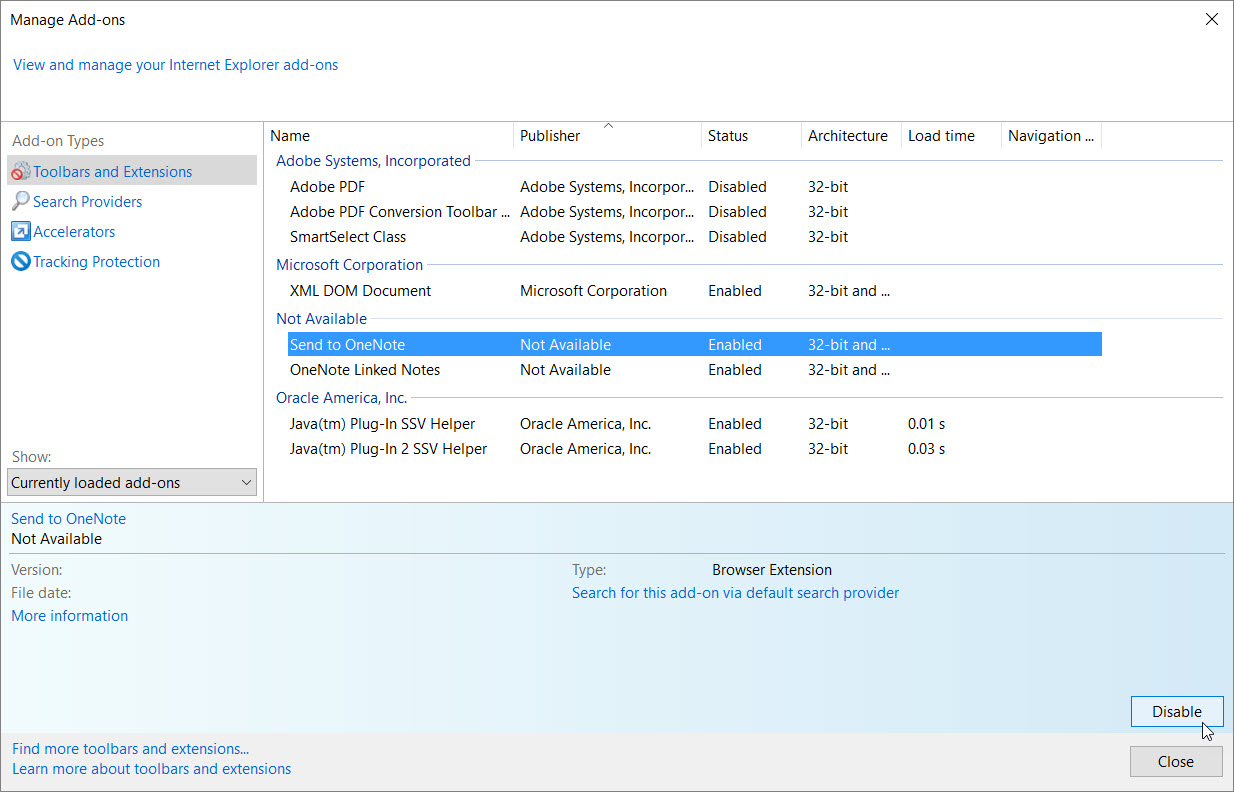This screenshot has width=1234, height=792.
Task: Click the Close button at bottom
Action: (1176, 762)
